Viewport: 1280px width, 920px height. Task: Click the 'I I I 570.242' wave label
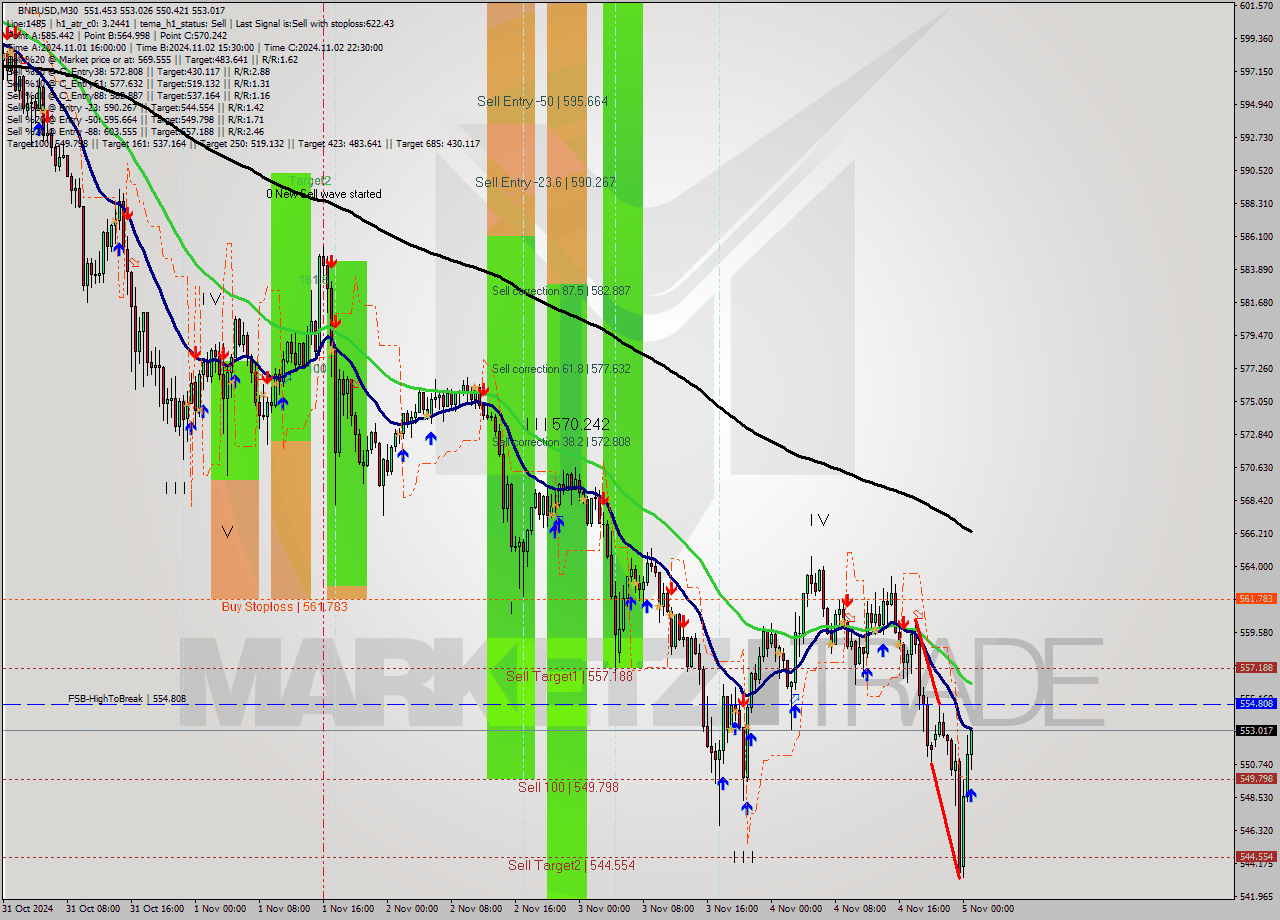(x=567, y=424)
